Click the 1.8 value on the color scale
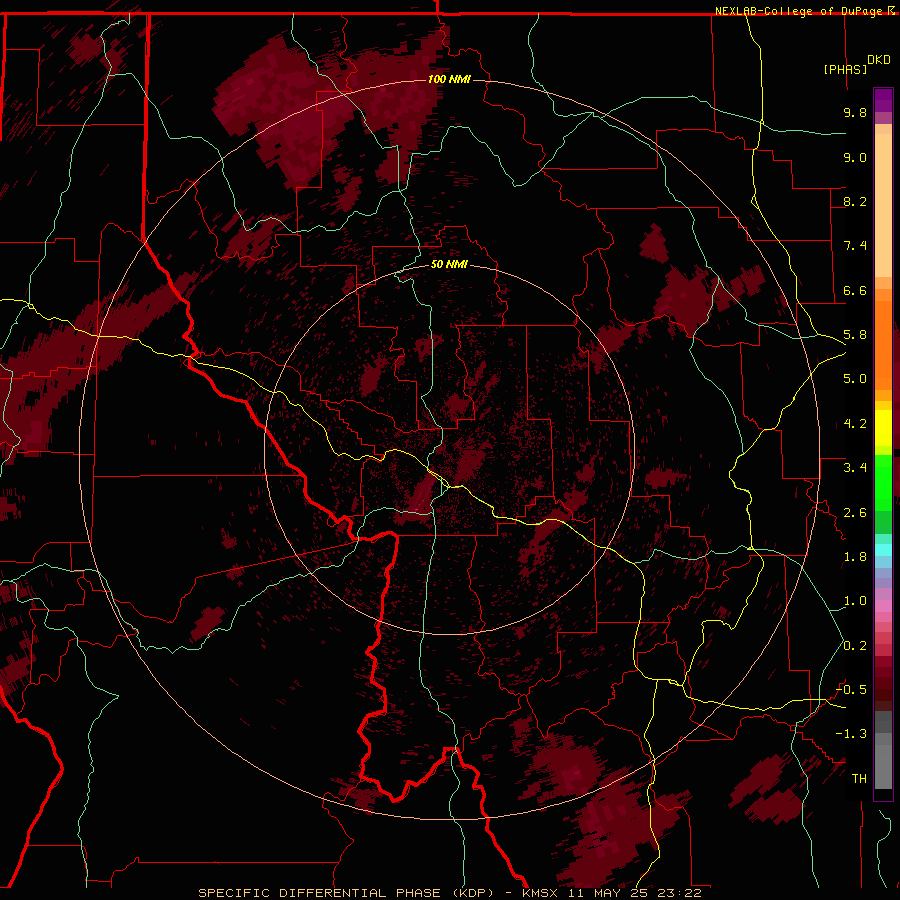Viewport: 900px width, 900px height. click(x=855, y=557)
